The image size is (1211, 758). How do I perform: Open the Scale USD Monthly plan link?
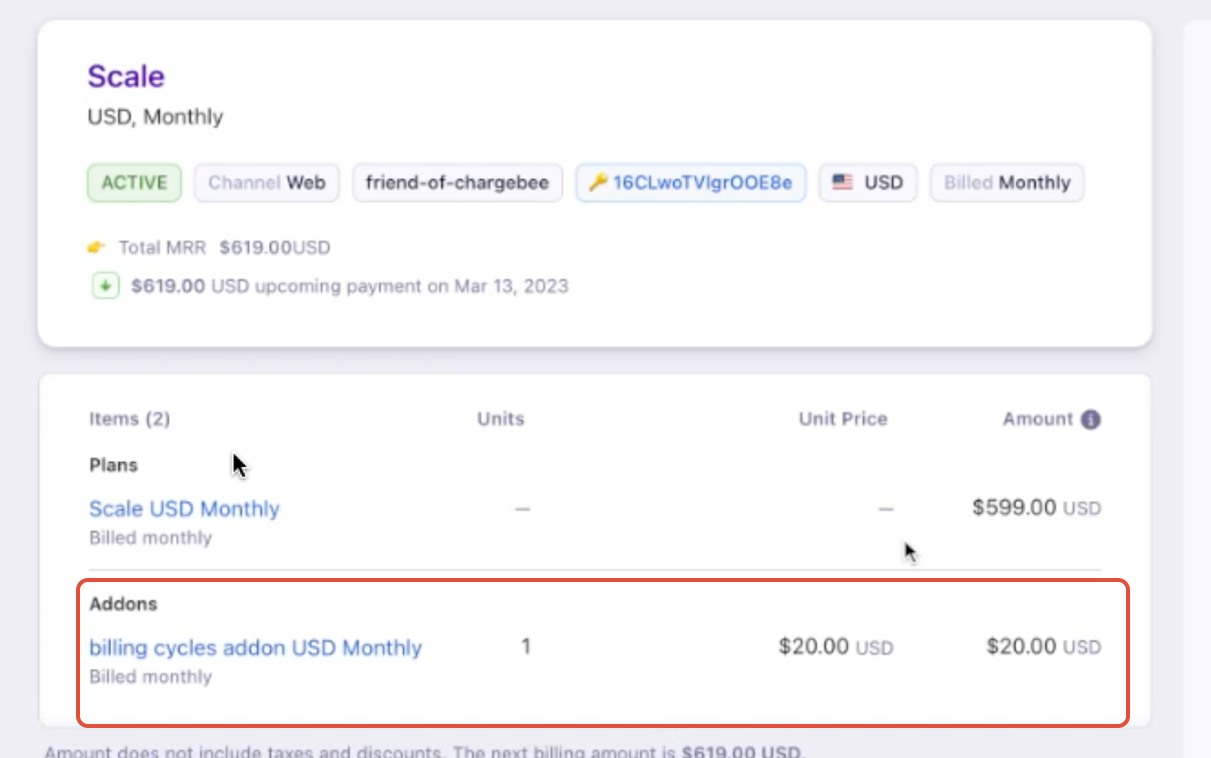[184, 509]
